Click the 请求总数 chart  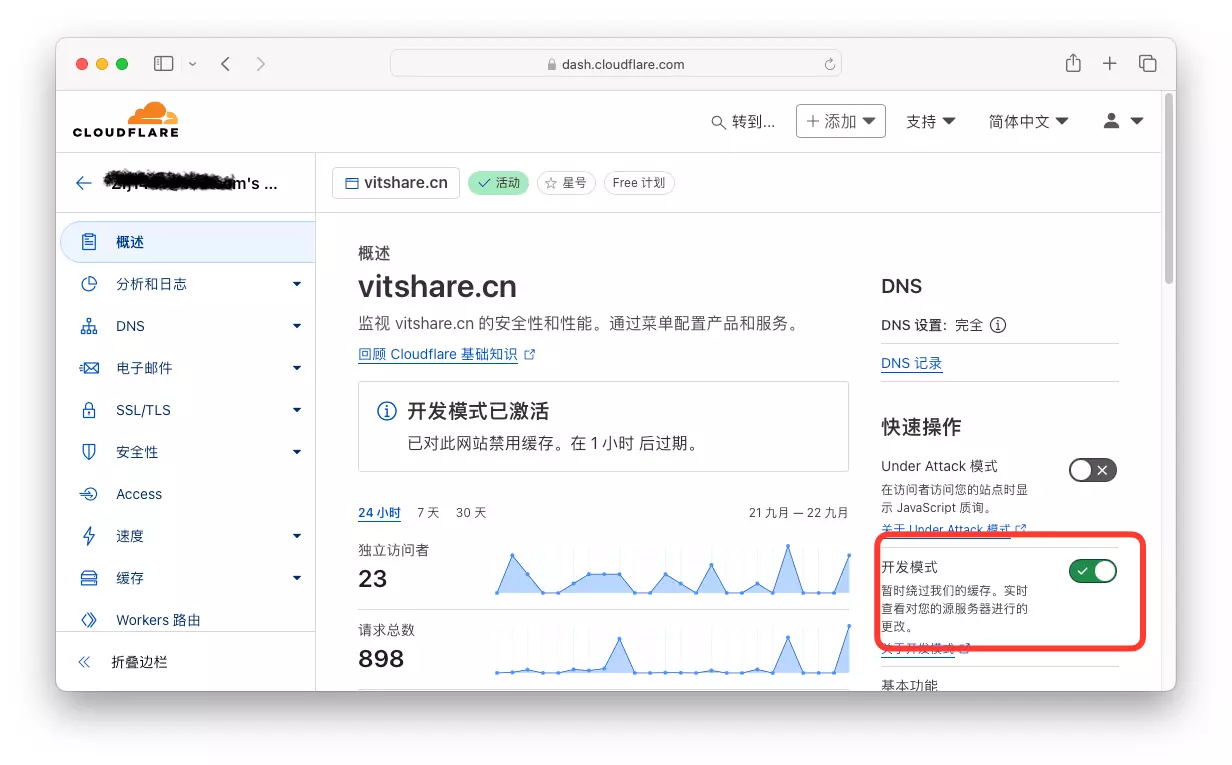point(672,651)
